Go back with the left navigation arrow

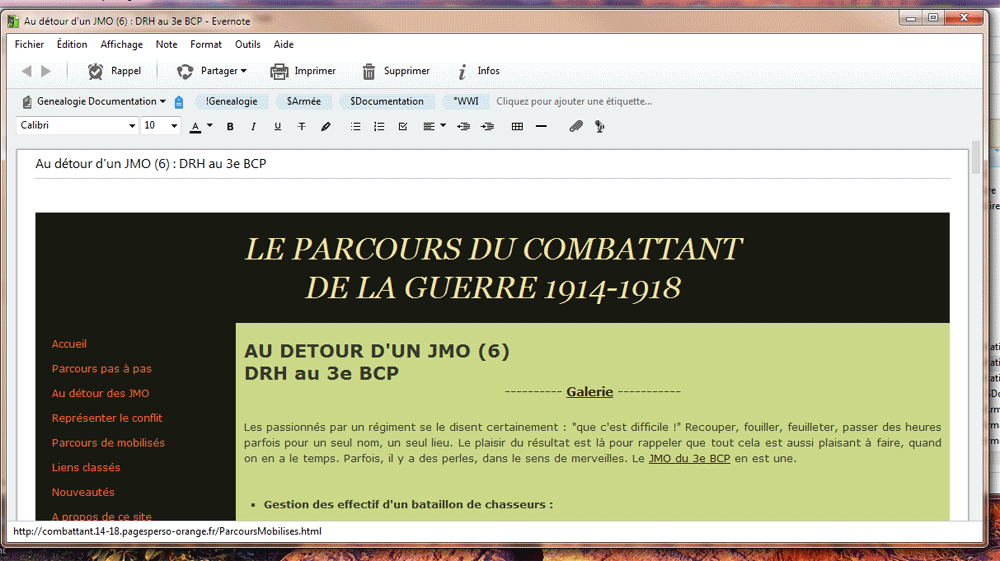tap(27, 71)
